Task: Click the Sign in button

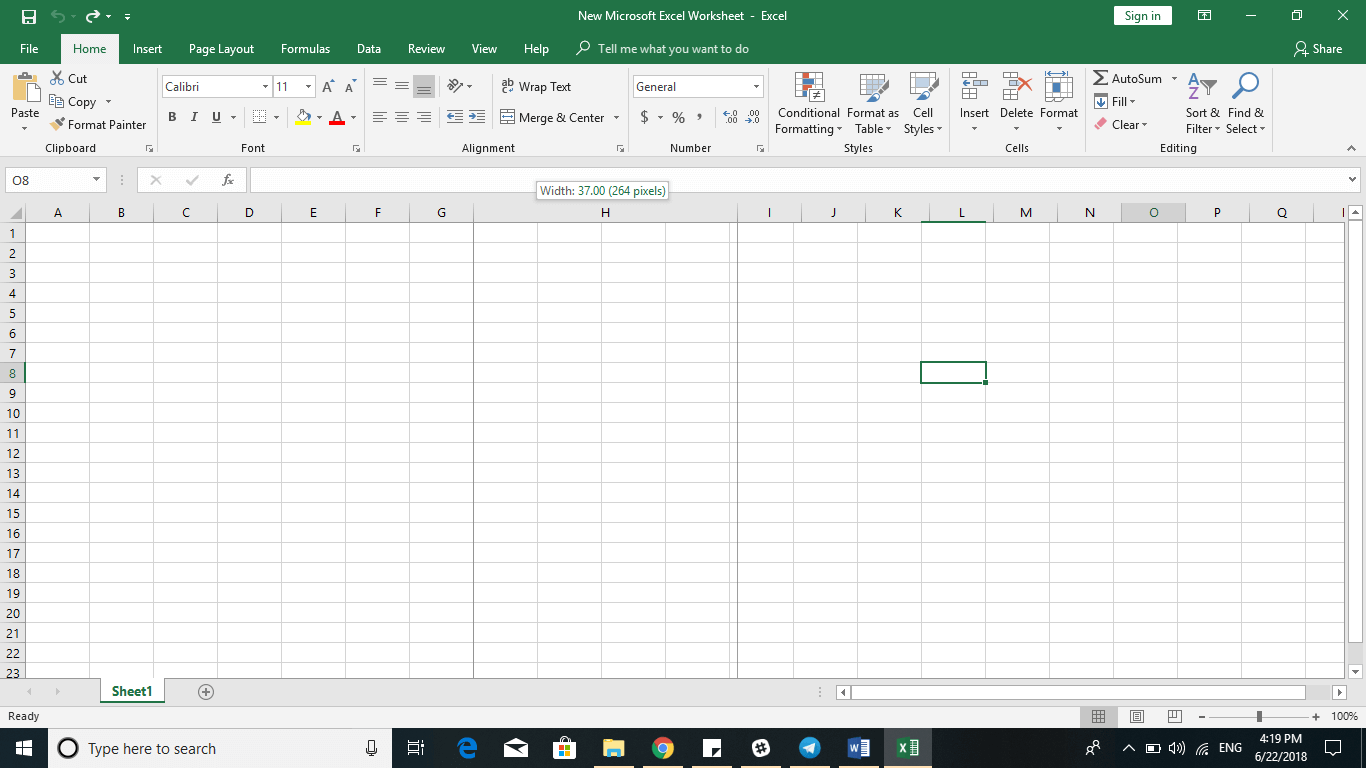Action: (x=1142, y=15)
